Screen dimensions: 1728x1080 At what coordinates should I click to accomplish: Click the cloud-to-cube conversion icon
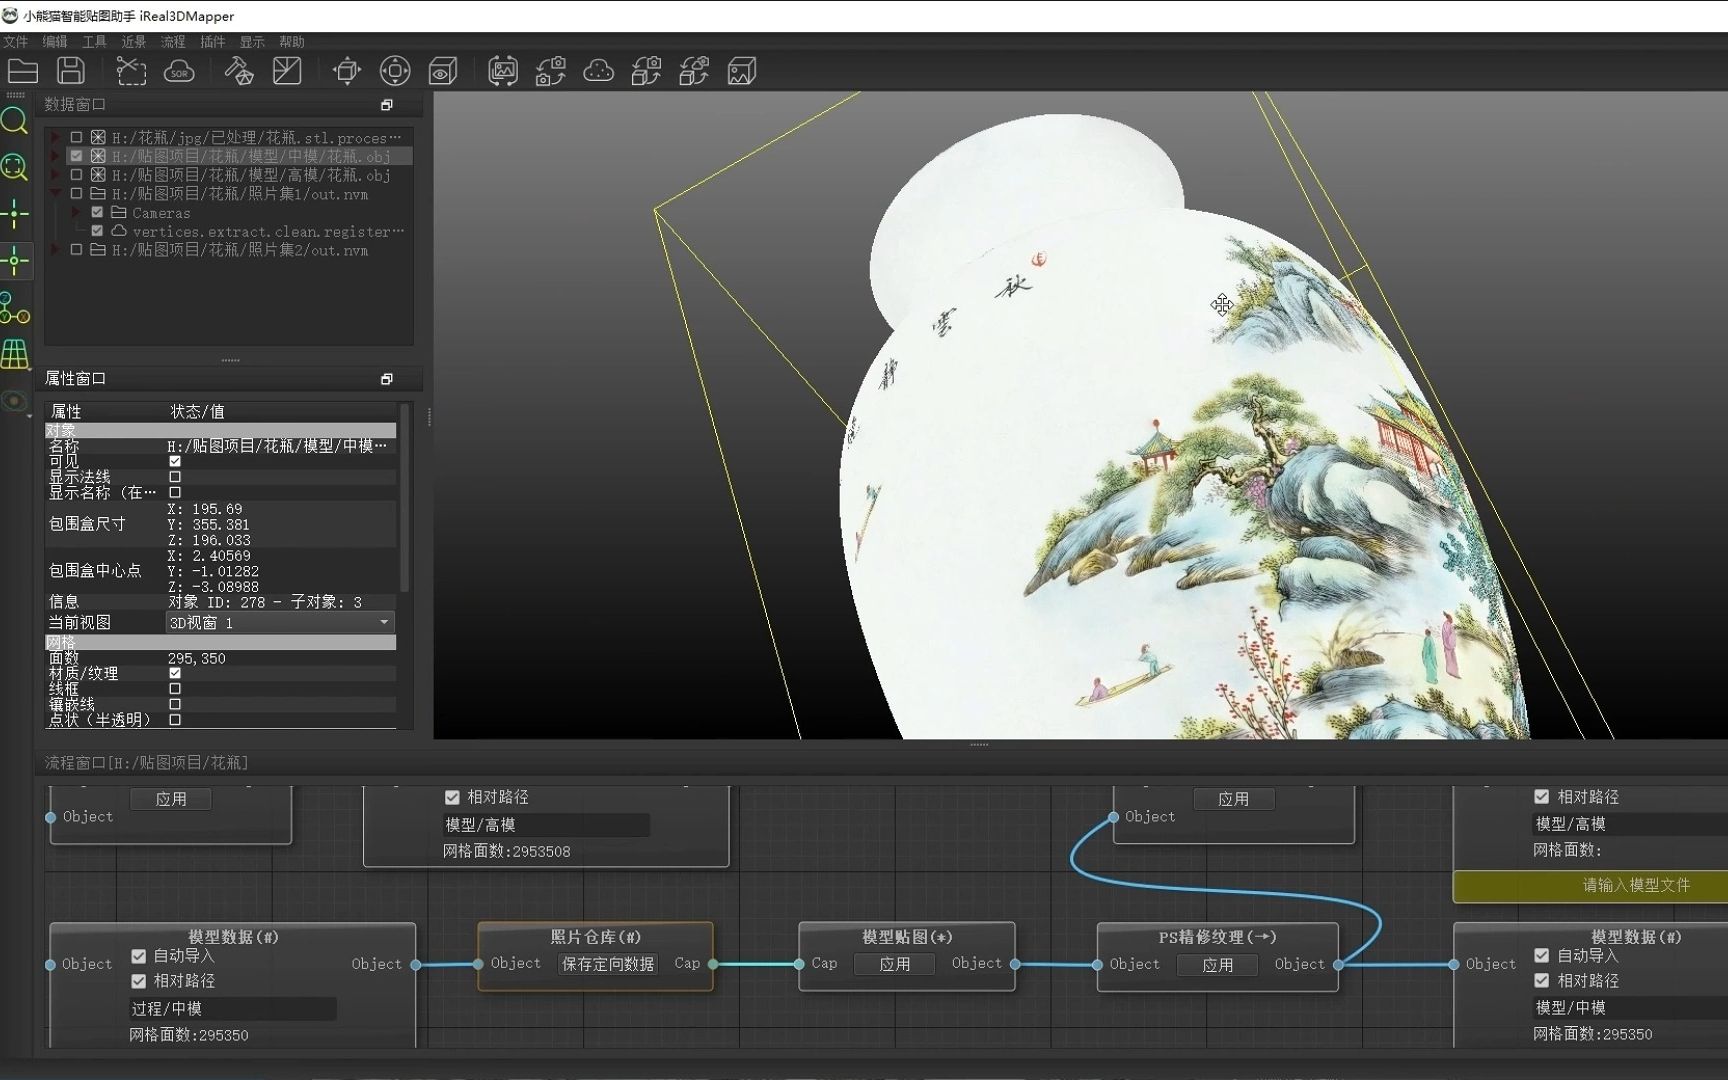[x=694, y=71]
